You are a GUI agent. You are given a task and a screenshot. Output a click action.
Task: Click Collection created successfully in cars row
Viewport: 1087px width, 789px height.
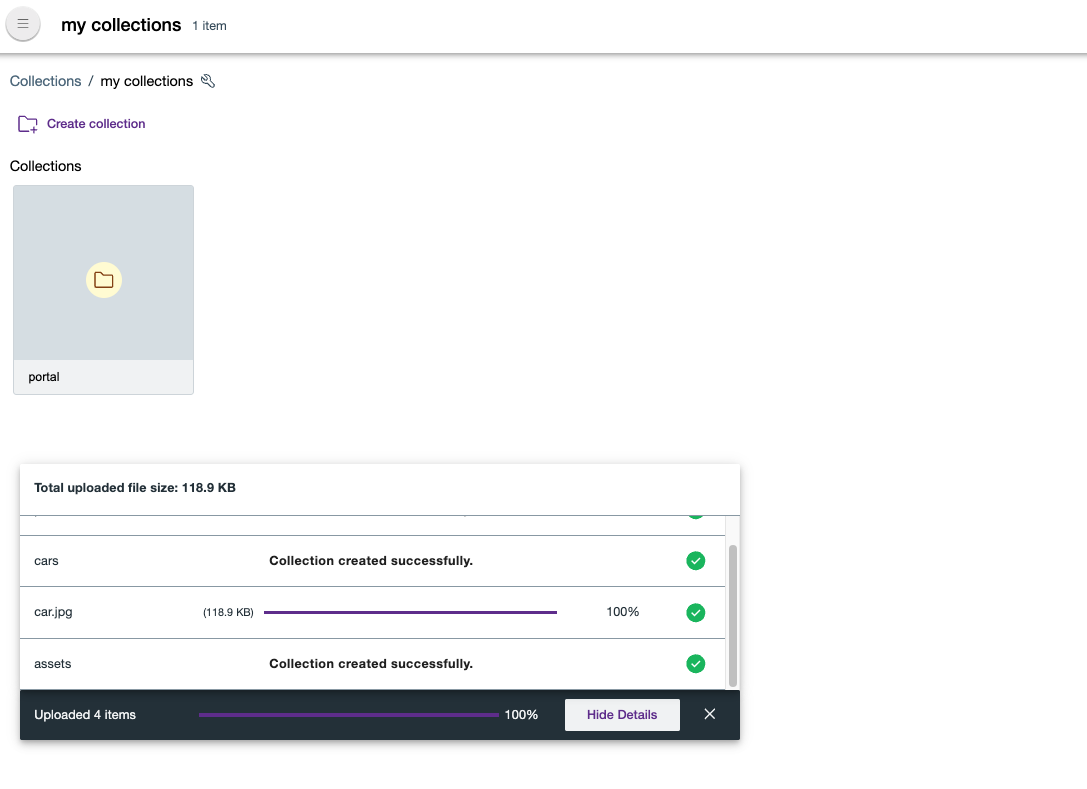pos(371,560)
